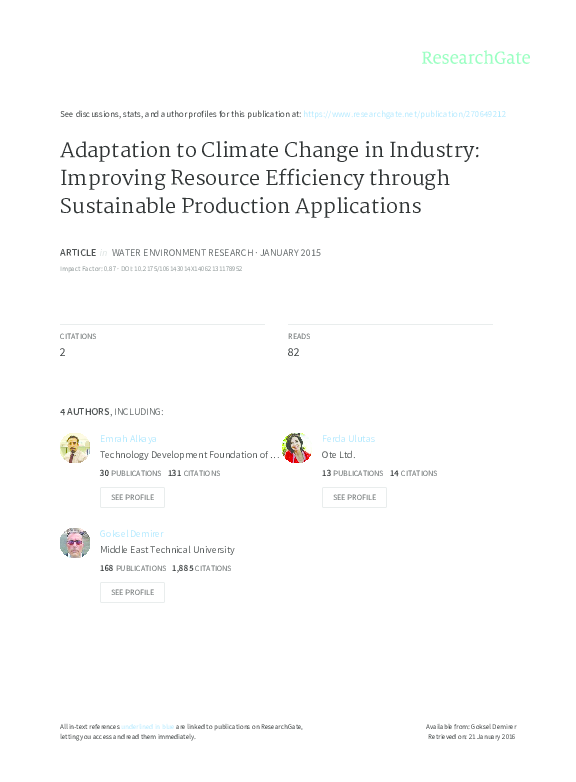This screenshot has width=576, height=782.
Task: Click '131 CITATIONS' under Emrah Alkaya
Action: pos(194,473)
